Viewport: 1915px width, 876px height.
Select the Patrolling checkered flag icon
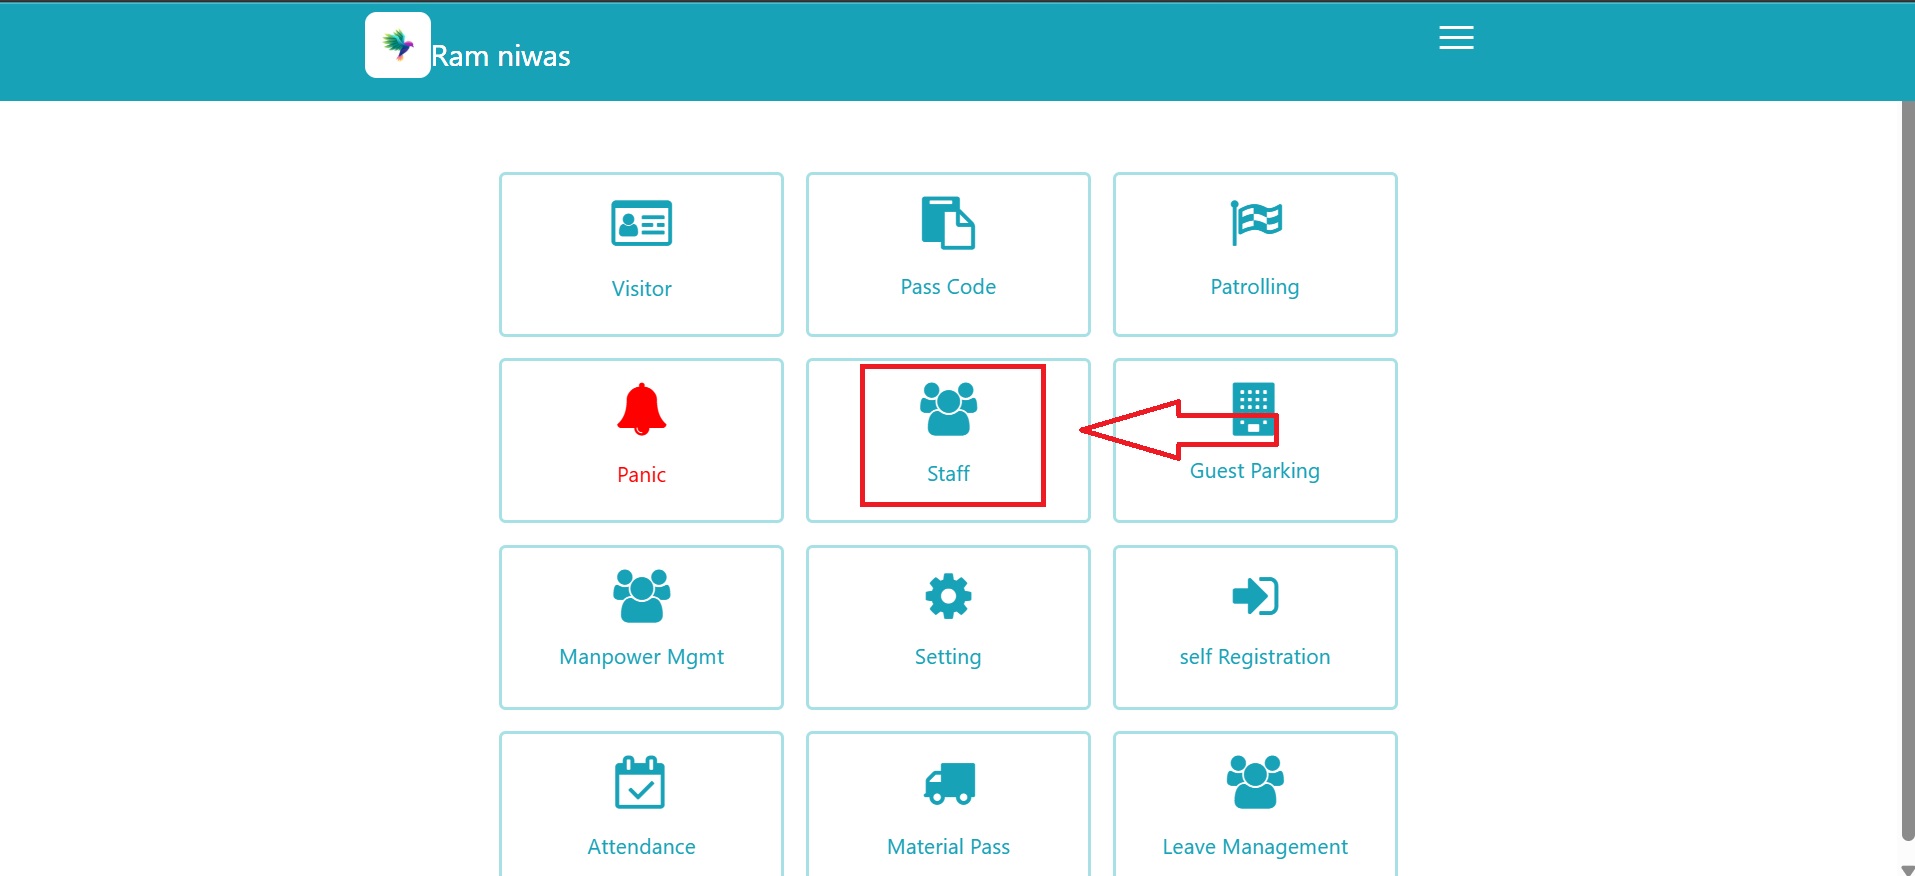[x=1255, y=222]
